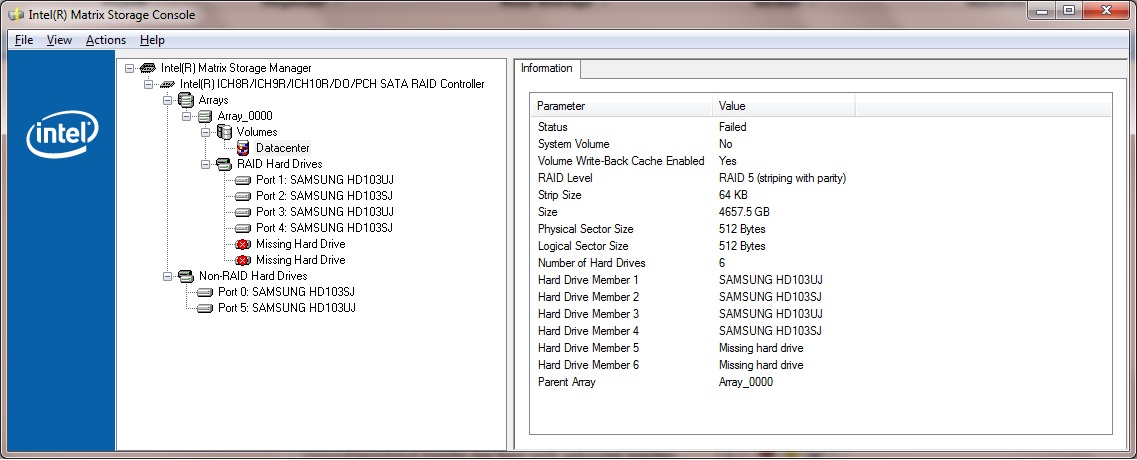Click the SATA RAID Controller icon

167,84
